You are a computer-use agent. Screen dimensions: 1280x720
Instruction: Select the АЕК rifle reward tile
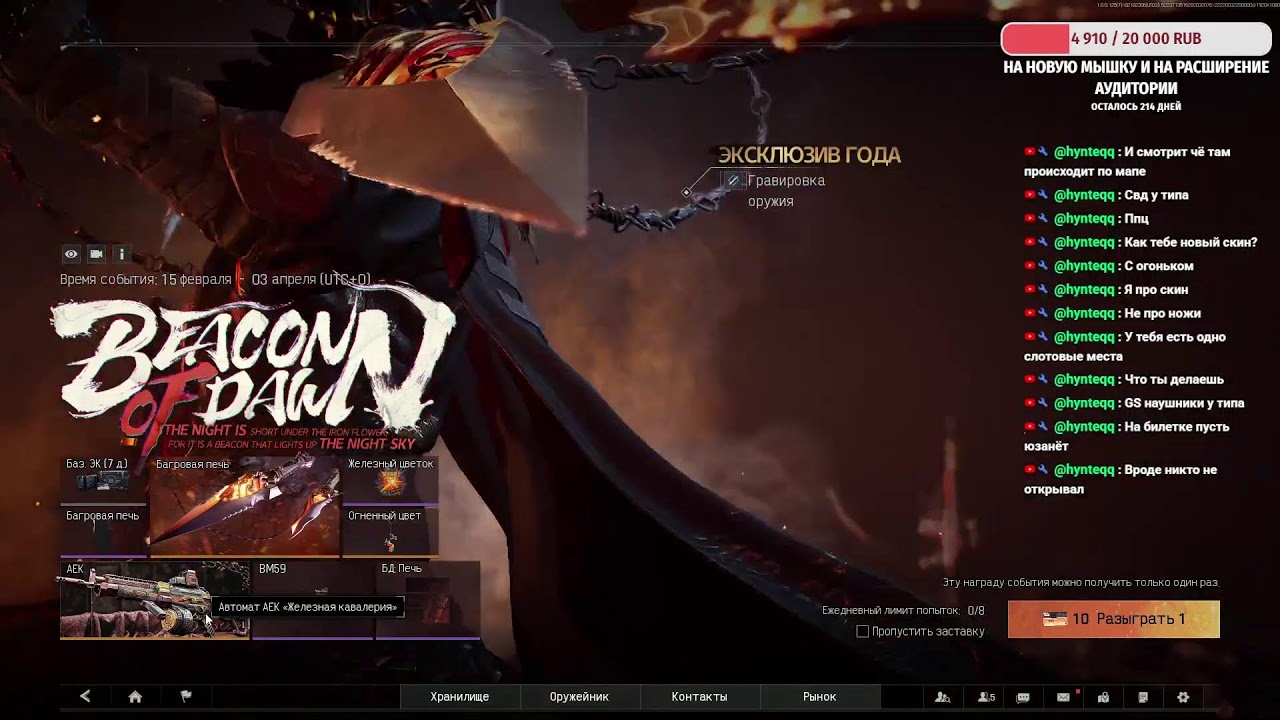pyautogui.click(x=154, y=600)
